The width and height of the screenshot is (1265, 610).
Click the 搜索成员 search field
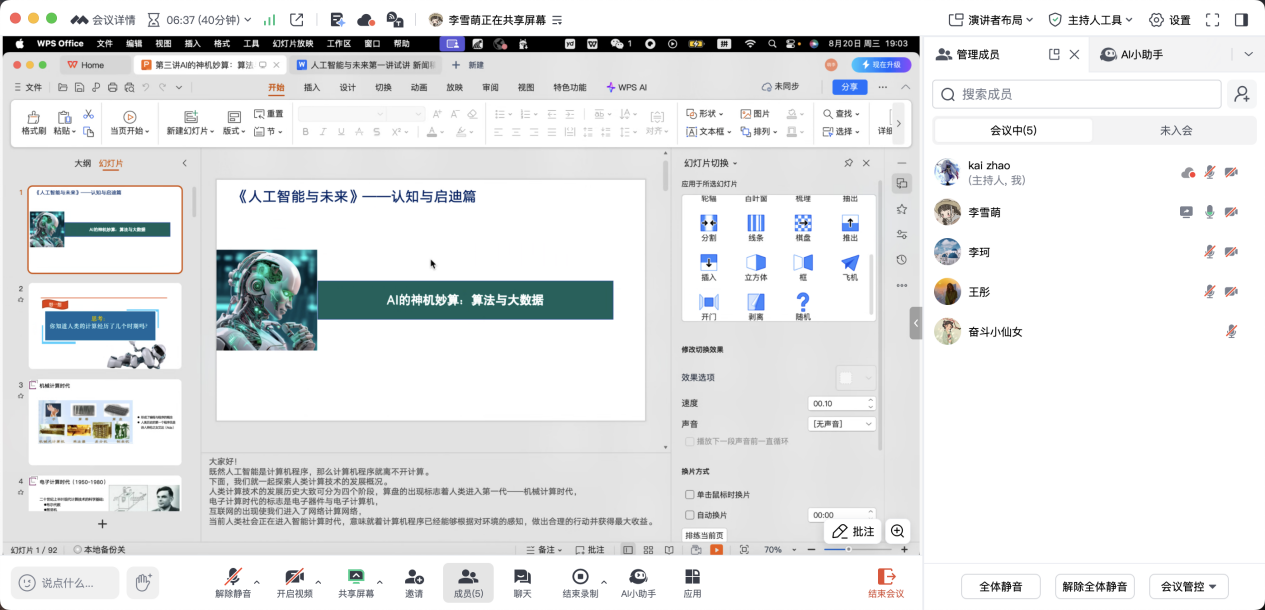1077,94
